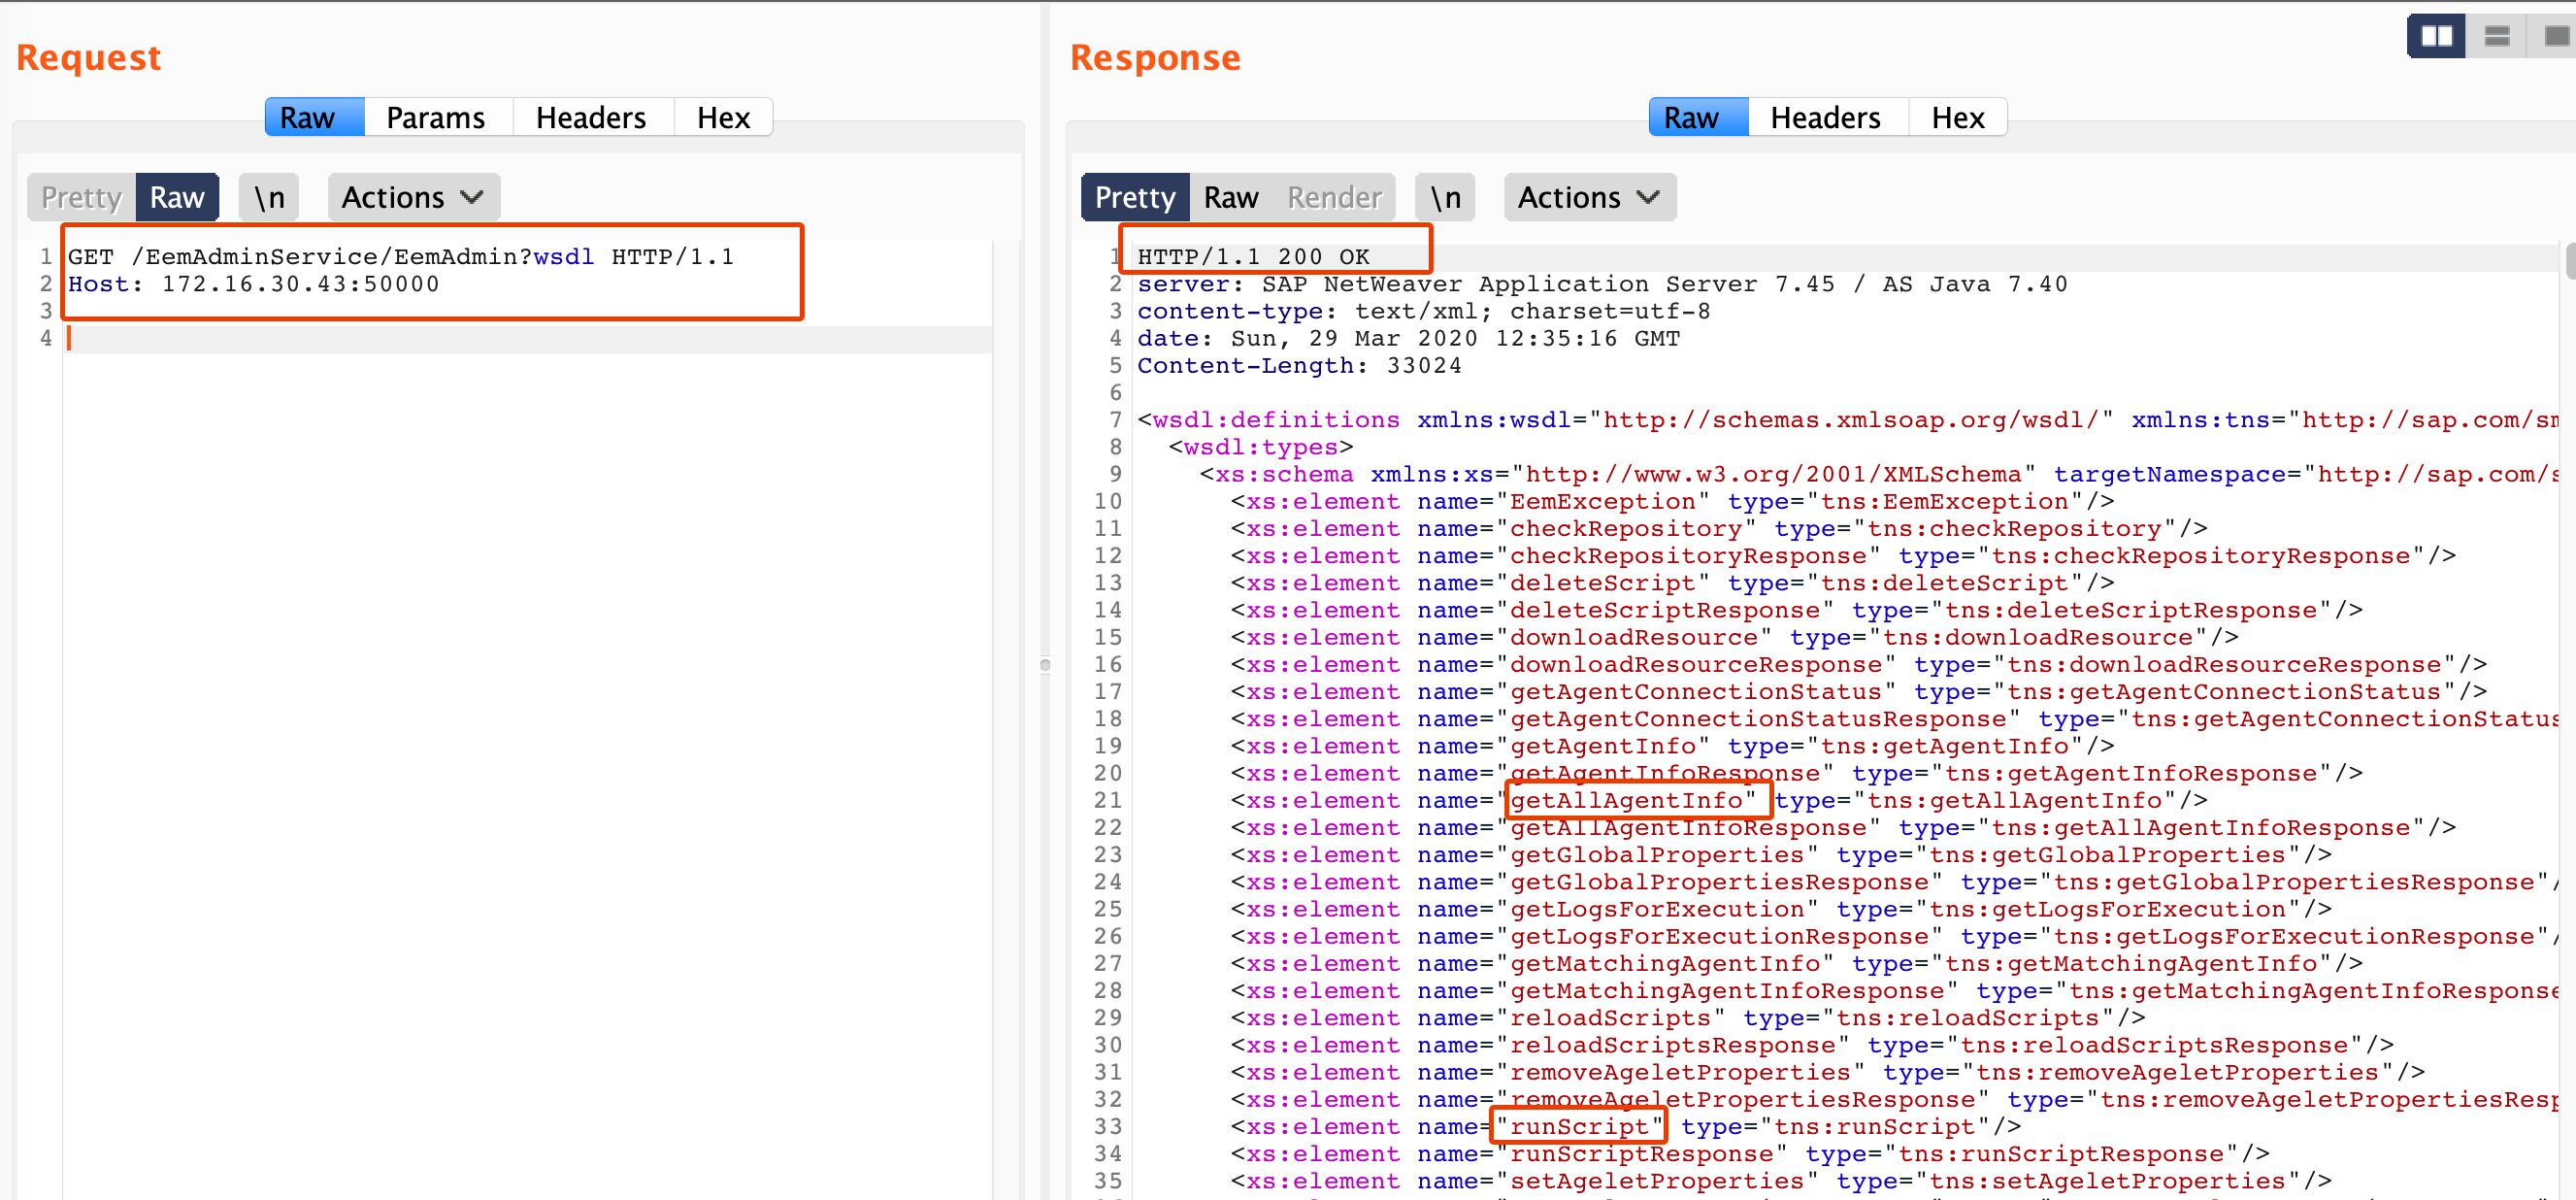Open the request Hex tab
The height and width of the screenshot is (1200, 2576).
tap(723, 118)
